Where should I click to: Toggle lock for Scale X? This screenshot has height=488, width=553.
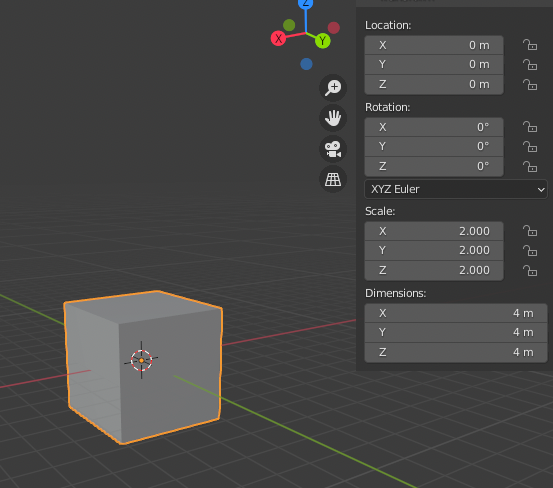(530, 231)
